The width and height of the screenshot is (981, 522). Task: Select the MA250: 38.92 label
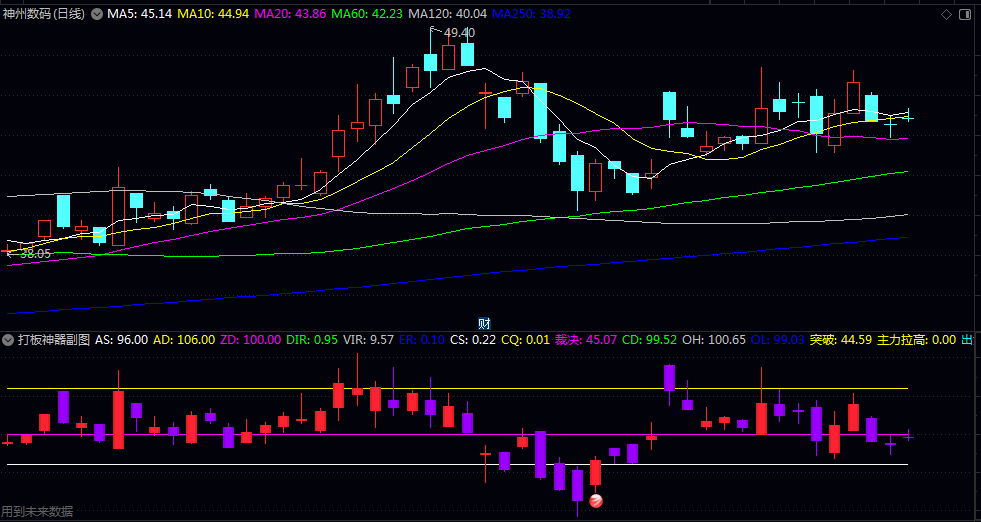click(532, 14)
